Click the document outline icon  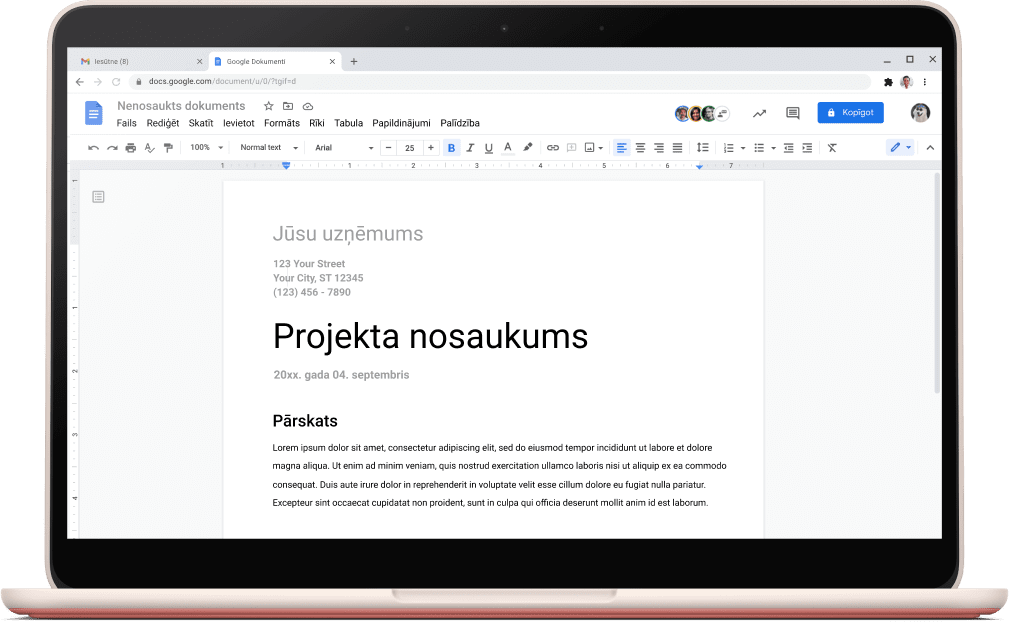(98, 197)
